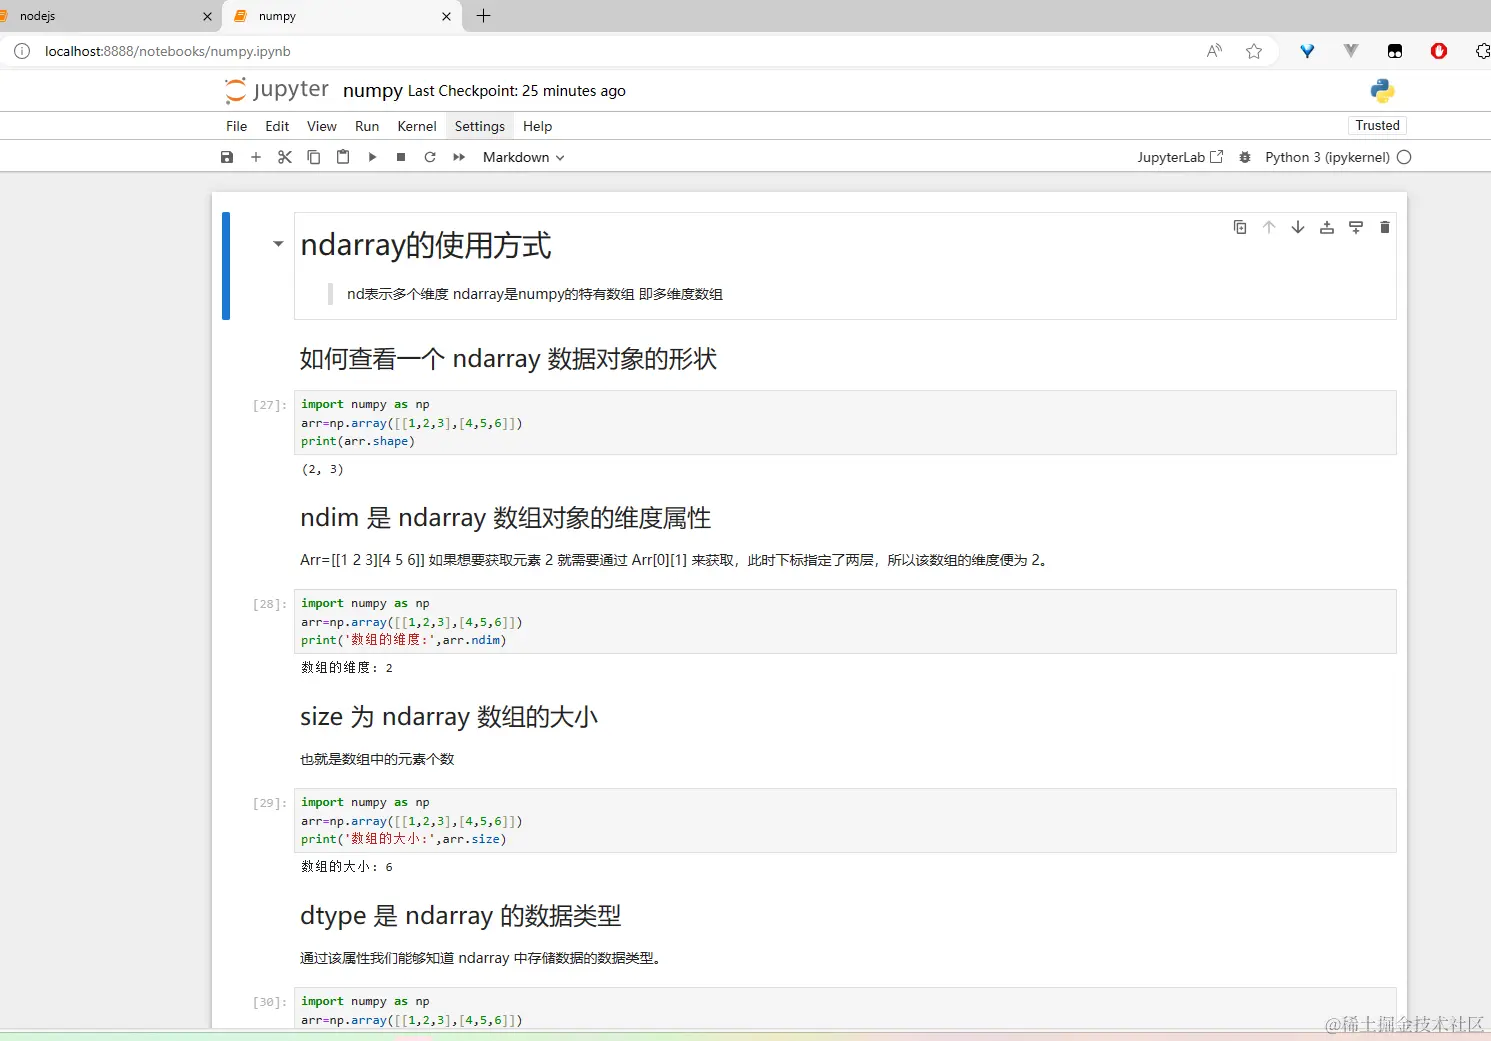Save the notebook with the disk icon
1491x1041 pixels.
click(x=227, y=157)
